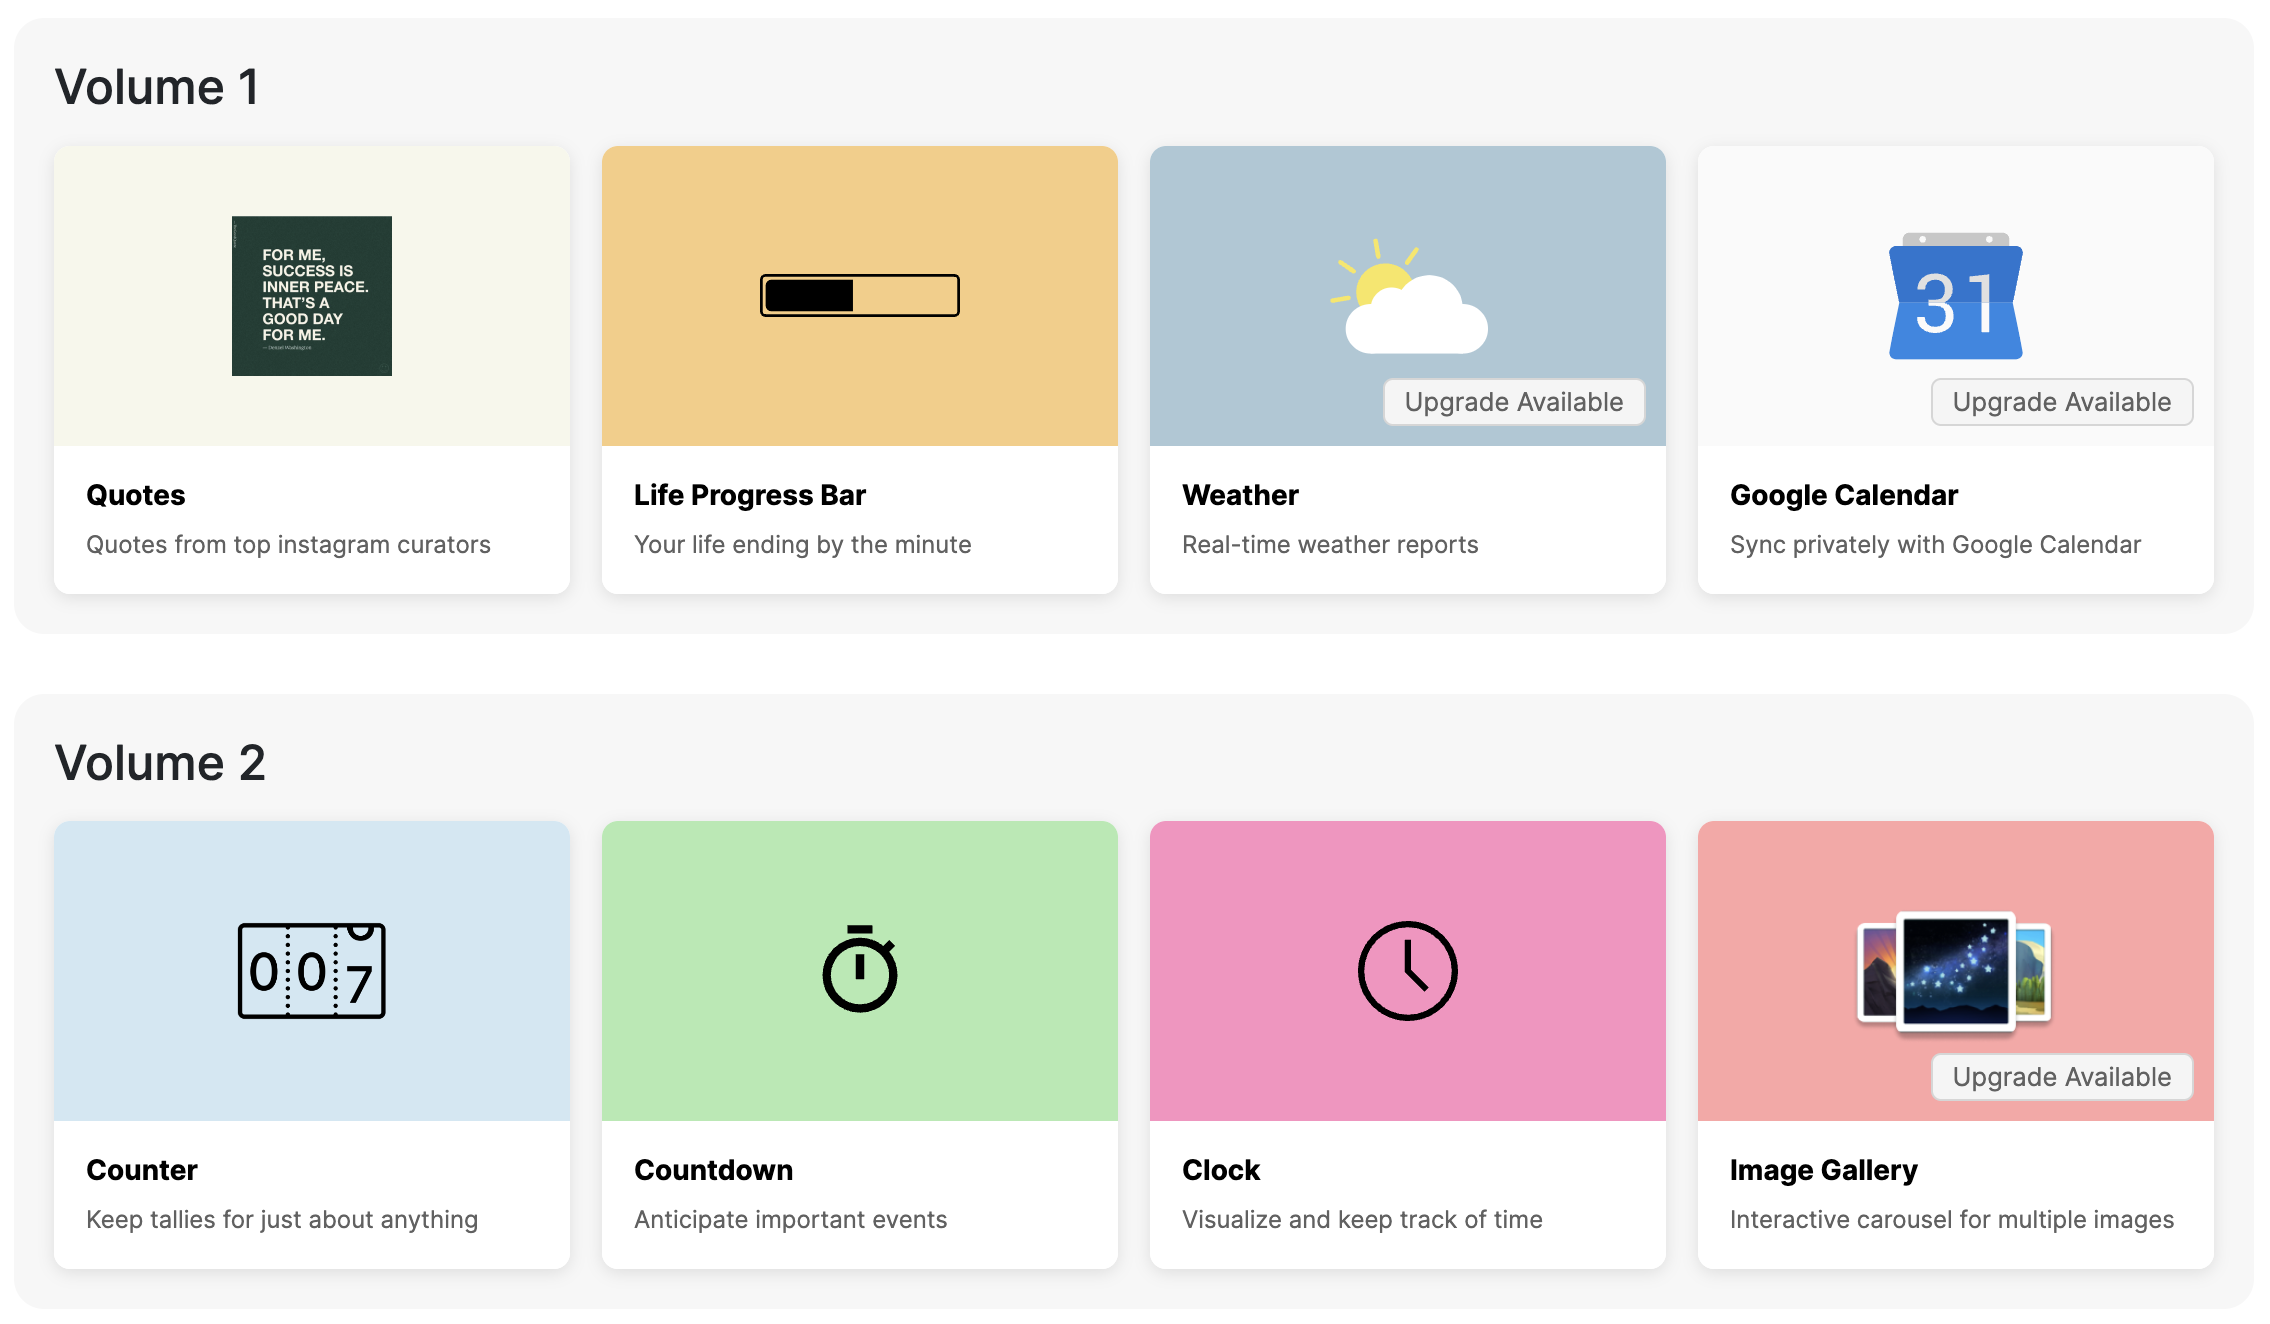Select the Counter widget tally icon

pyautogui.click(x=311, y=970)
